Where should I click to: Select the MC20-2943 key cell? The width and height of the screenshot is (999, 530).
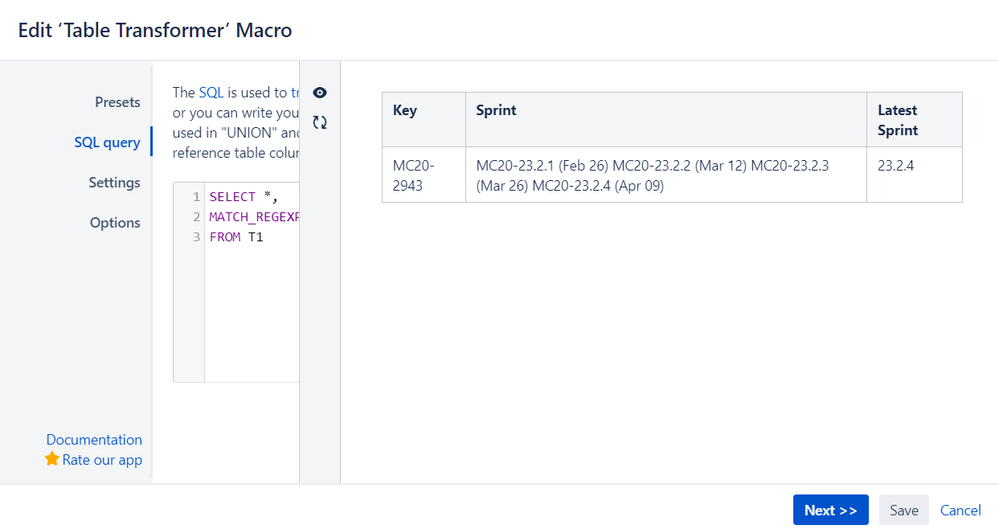413,175
